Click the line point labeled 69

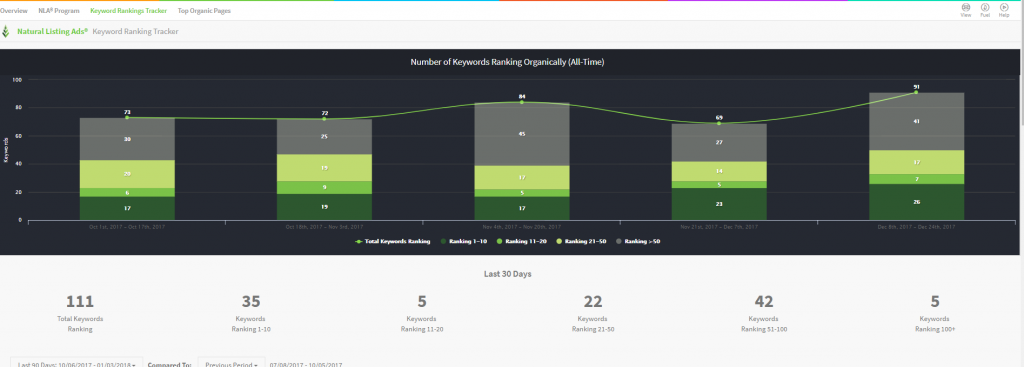point(719,123)
